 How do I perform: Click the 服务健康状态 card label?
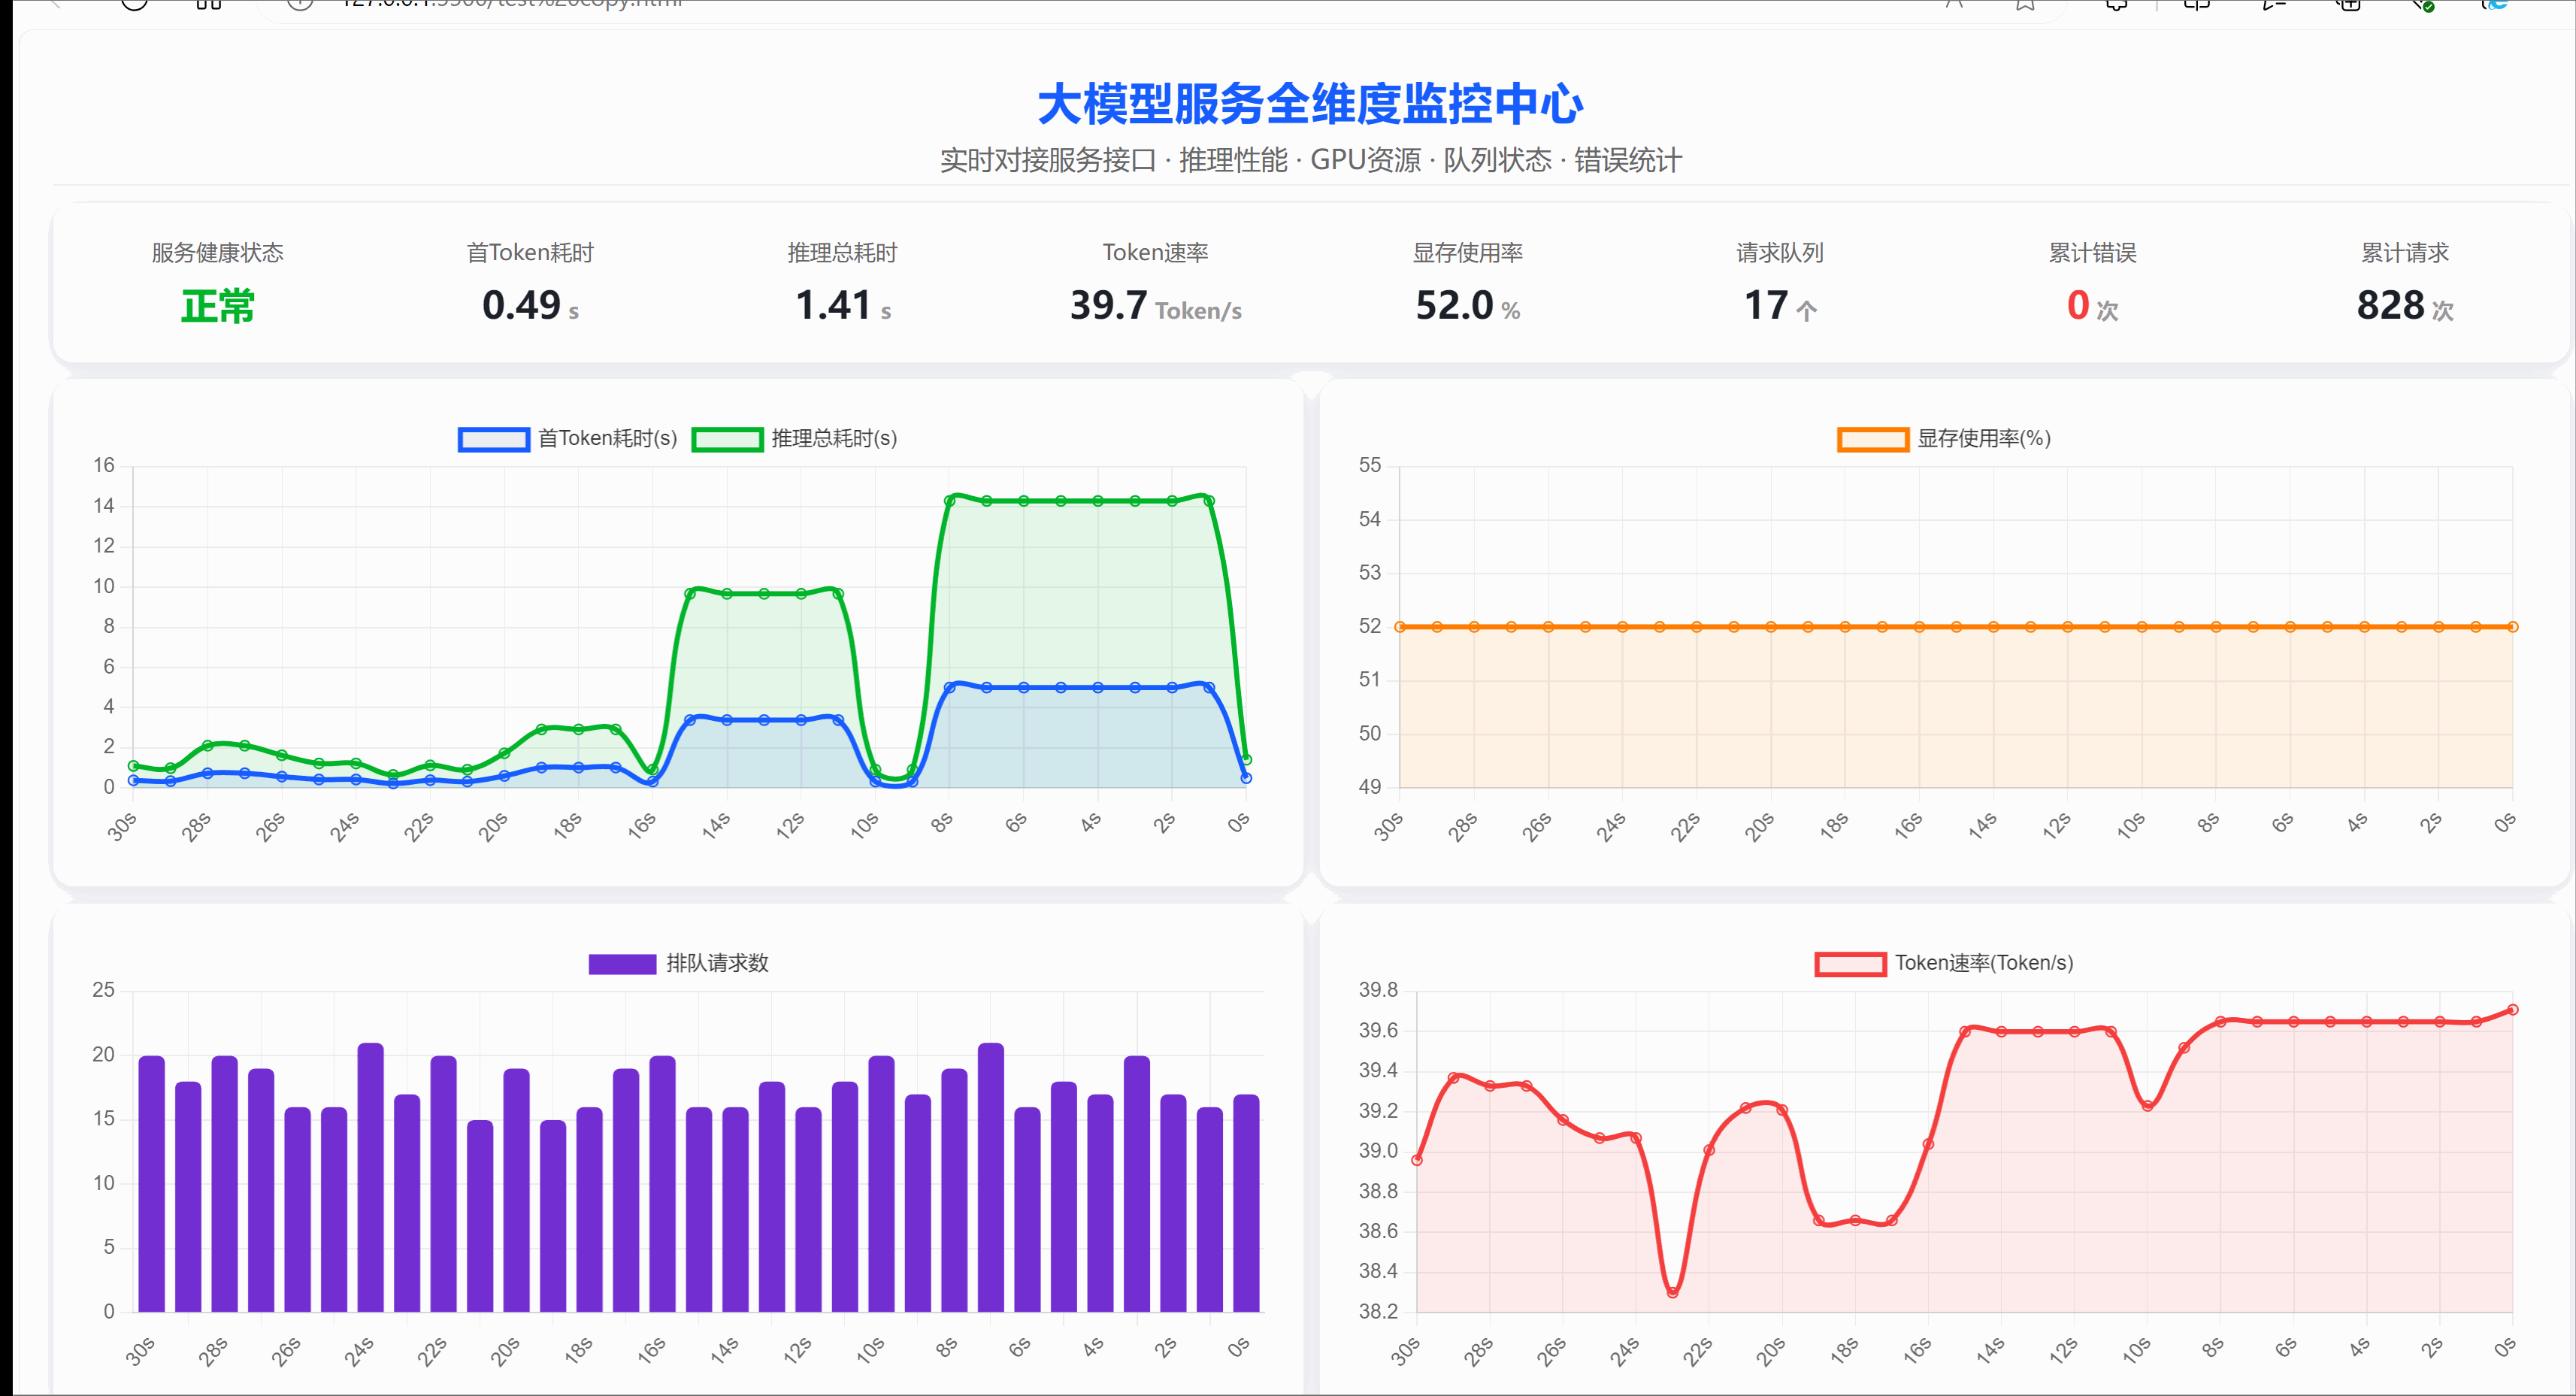coord(218,253)
